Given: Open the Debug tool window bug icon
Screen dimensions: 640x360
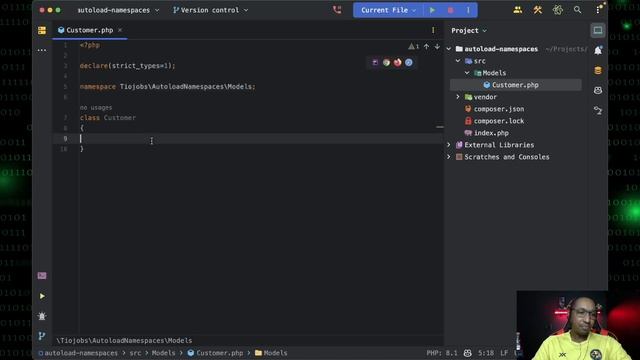Looking at the screenshot, I should click(42, 316).
